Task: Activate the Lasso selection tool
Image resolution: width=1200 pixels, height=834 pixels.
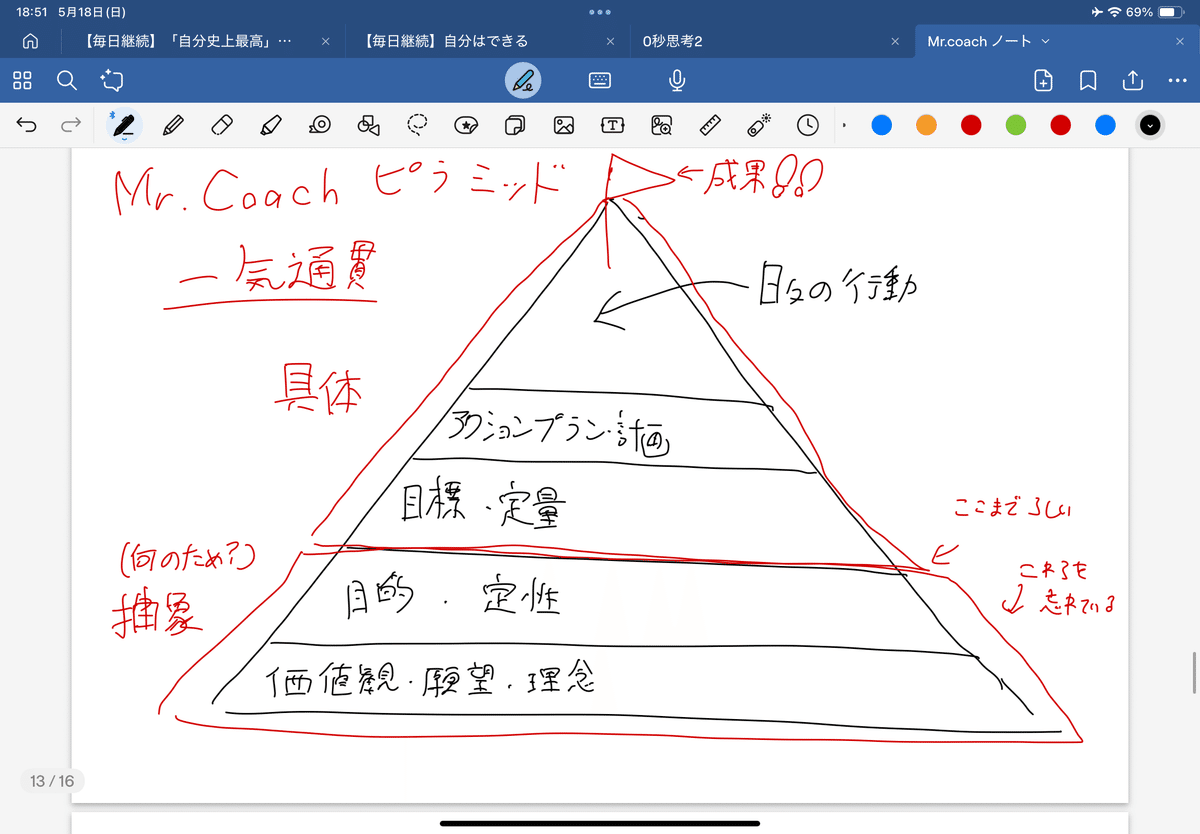Action: (x=417, y=125)
